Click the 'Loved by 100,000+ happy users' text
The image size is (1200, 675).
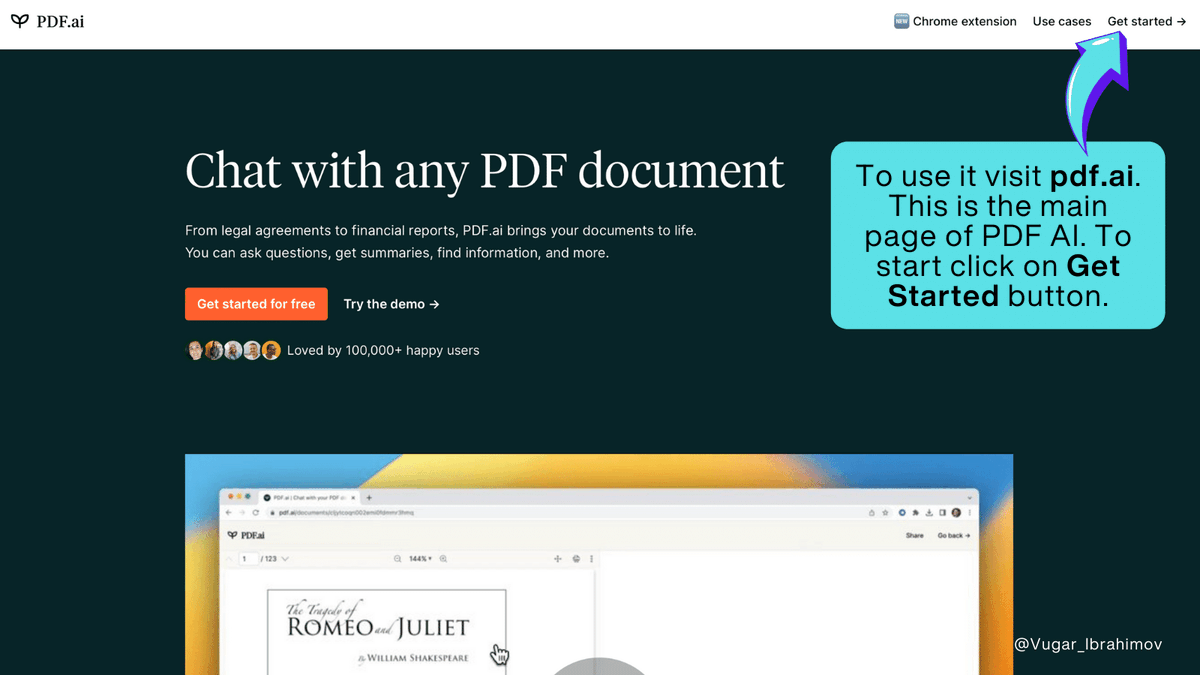tap(383, 350)
